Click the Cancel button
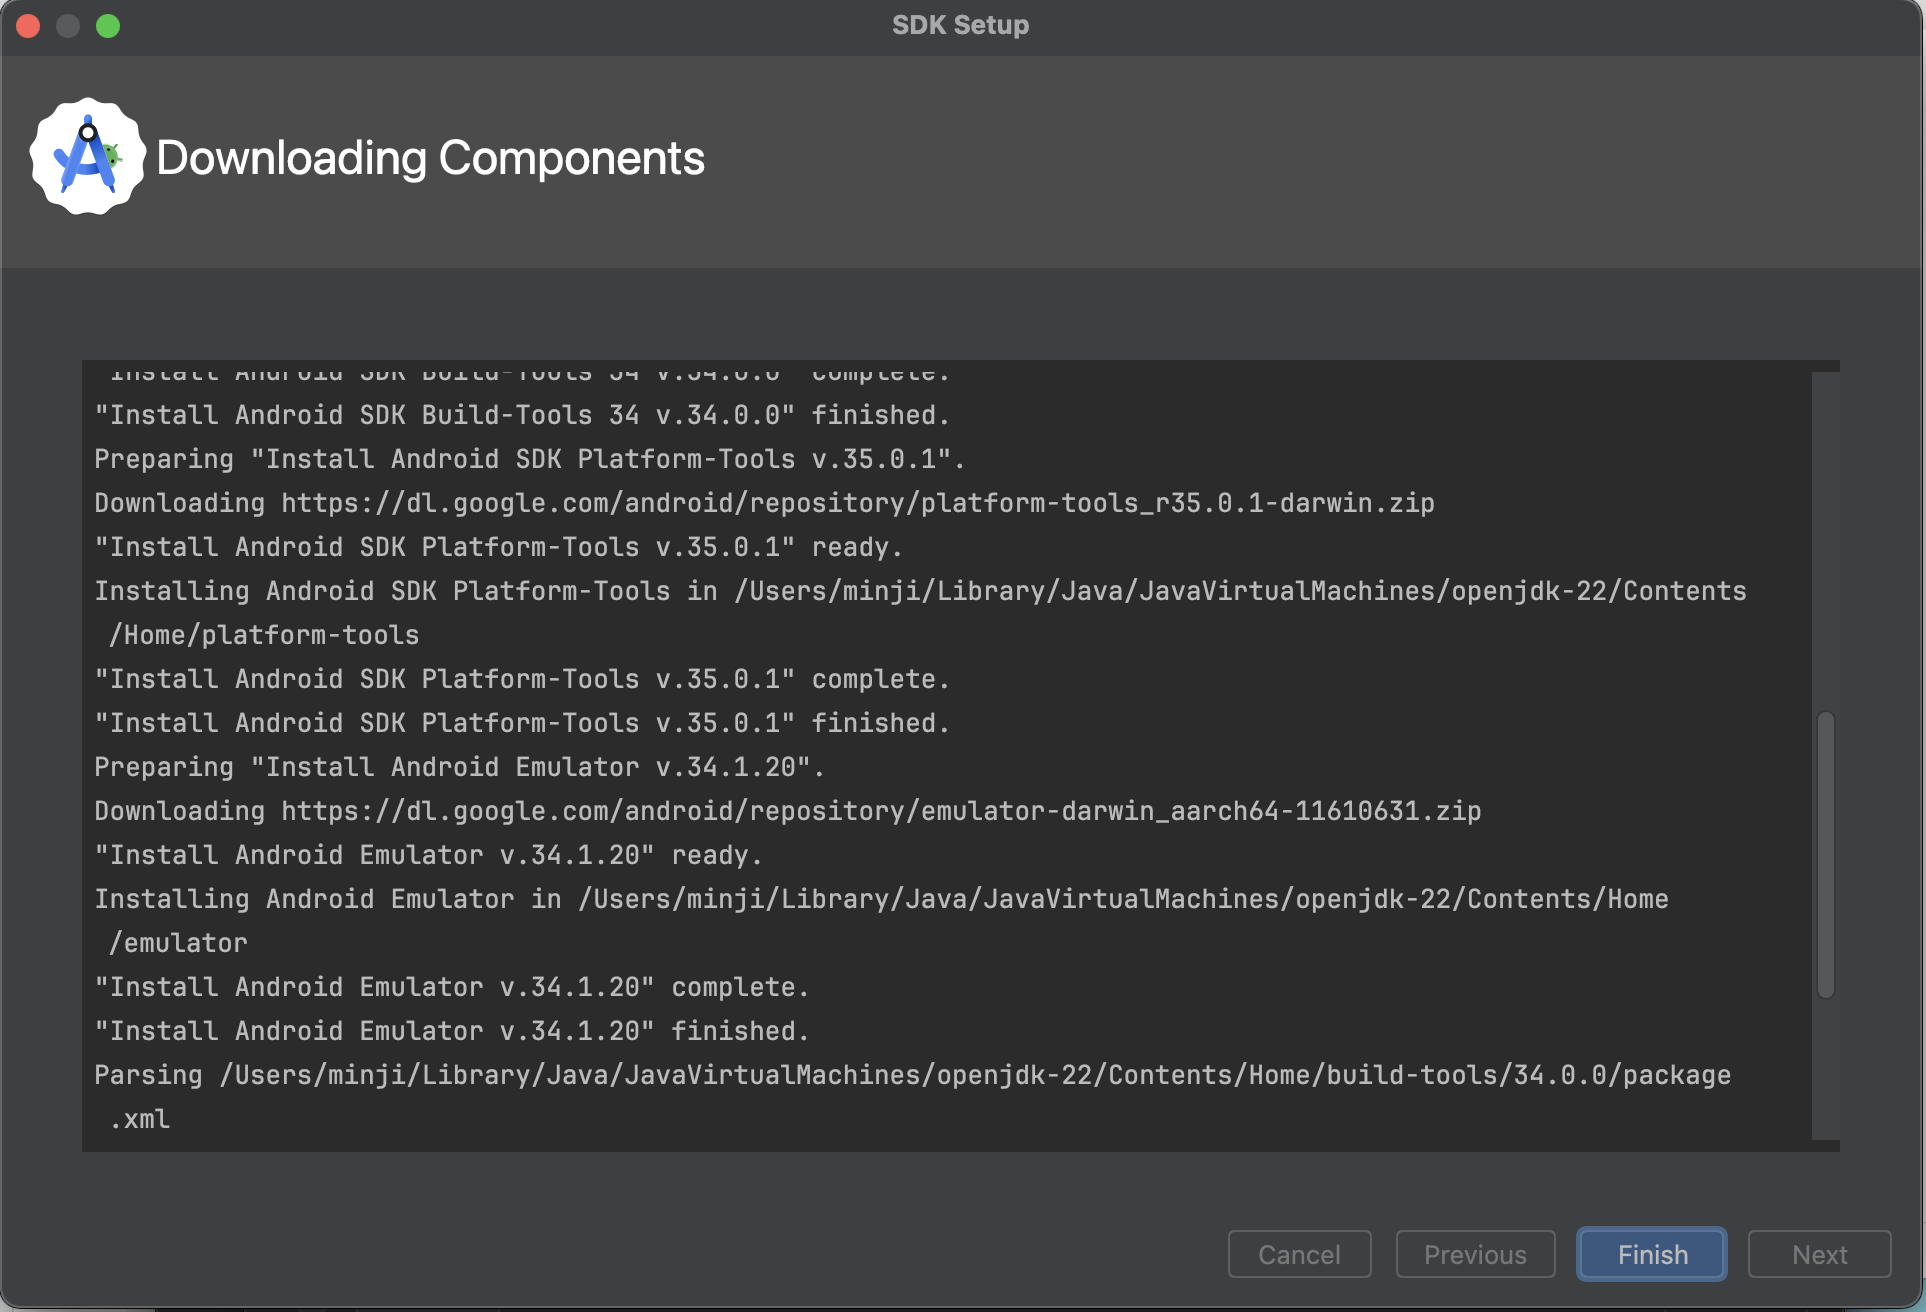 (x=1299, y=1254)
